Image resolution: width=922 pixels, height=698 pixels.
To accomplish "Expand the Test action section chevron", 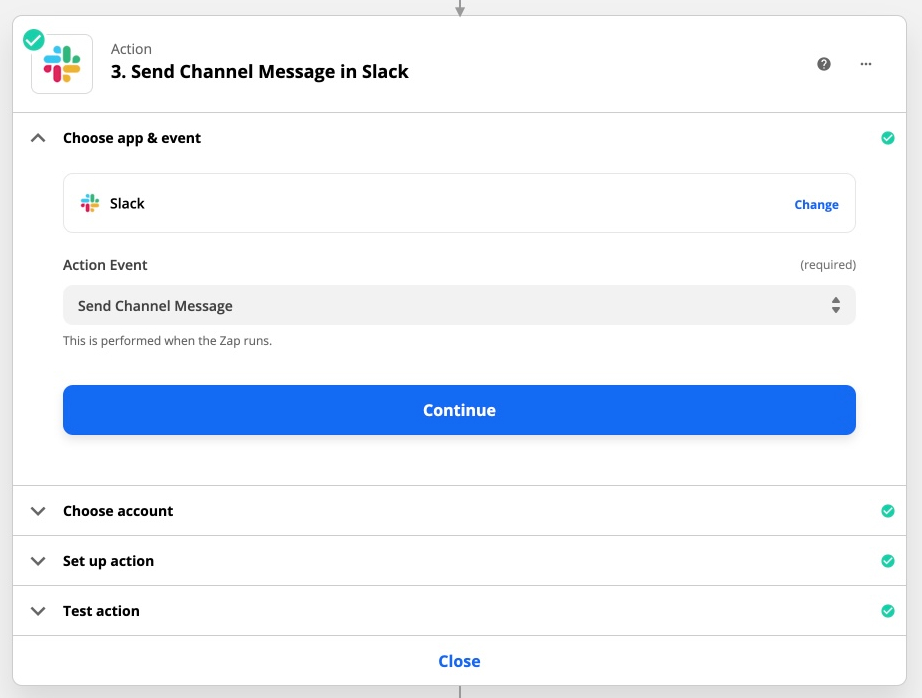I will [x=38, y=611].
